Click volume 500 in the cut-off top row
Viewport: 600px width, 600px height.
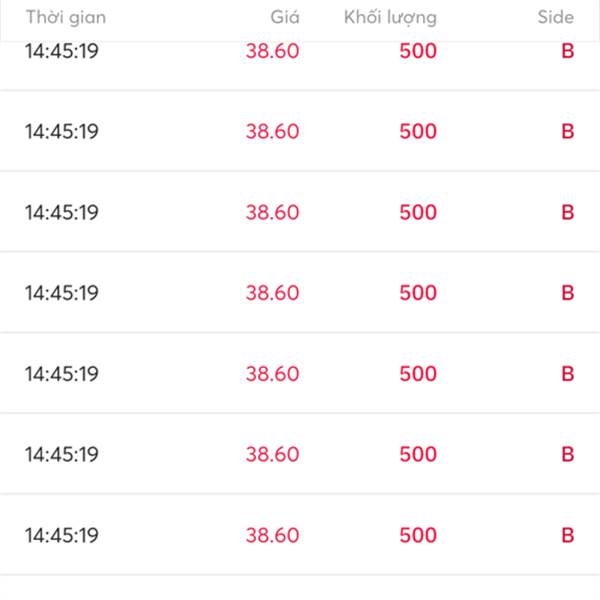(x=418, y=51)
